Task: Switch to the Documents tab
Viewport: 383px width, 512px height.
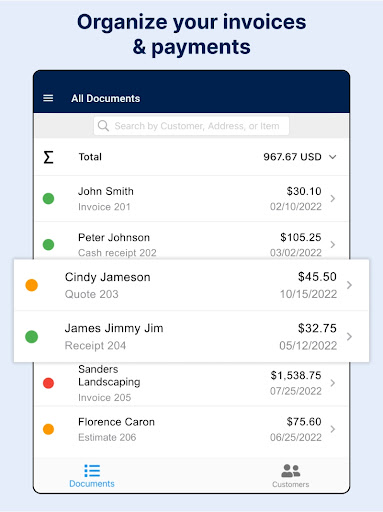Action: 92,476
